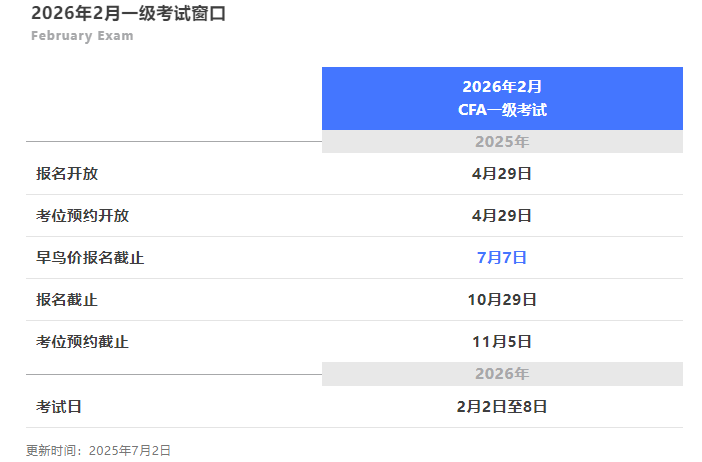Select the 2025年 gray section bar
The height and width of the screenshot is (462, 702).
(x=502, y=141)
